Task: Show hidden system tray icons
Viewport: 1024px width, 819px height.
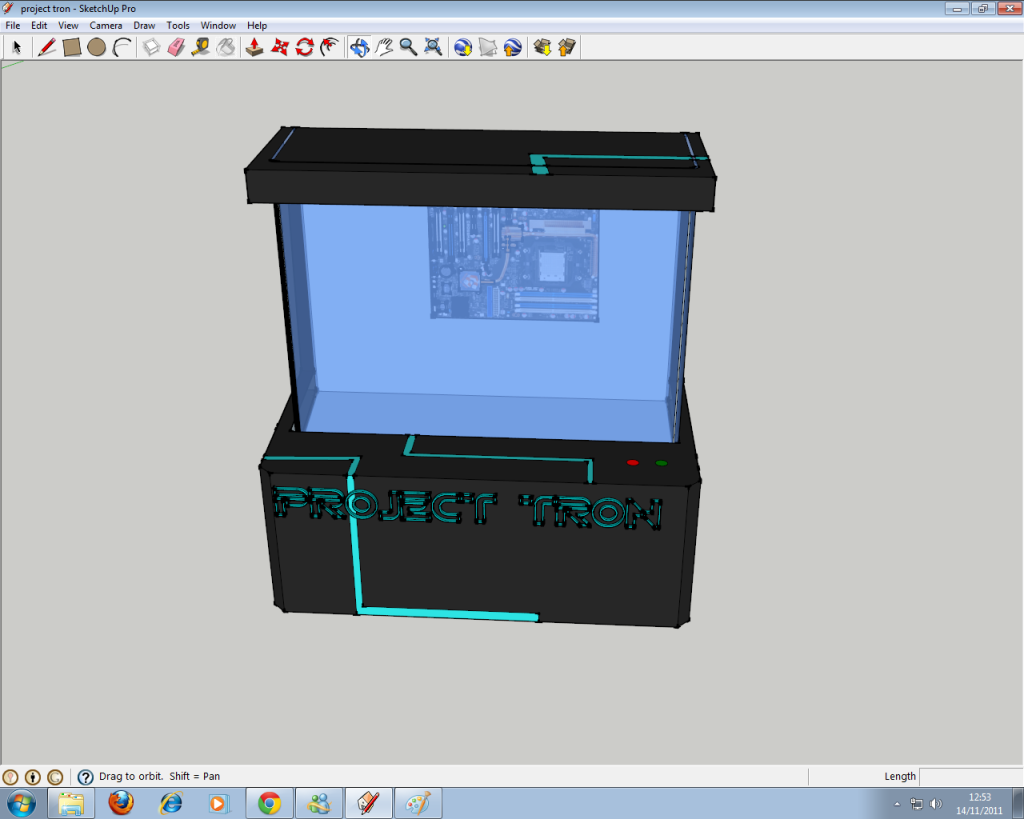Action: (896, 803)
